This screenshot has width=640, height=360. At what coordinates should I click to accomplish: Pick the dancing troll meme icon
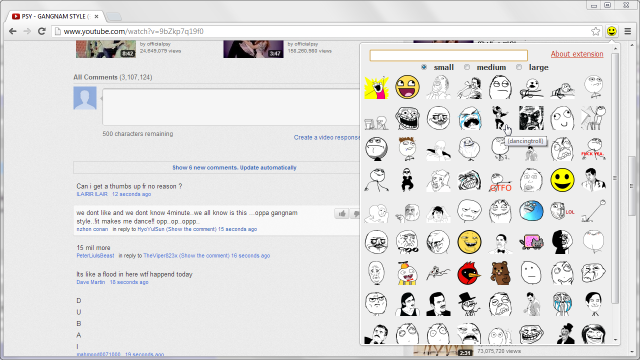(500, 118)
